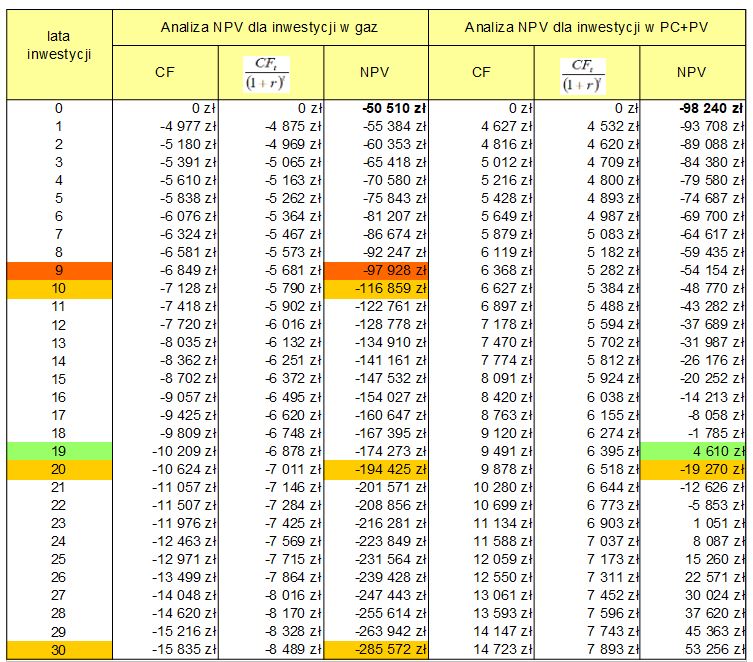Image resolution: width=753 pixels, height=662 pixels.
Task: Click gas NPV value -231 564 zł
Action: (x=391, y=560)
